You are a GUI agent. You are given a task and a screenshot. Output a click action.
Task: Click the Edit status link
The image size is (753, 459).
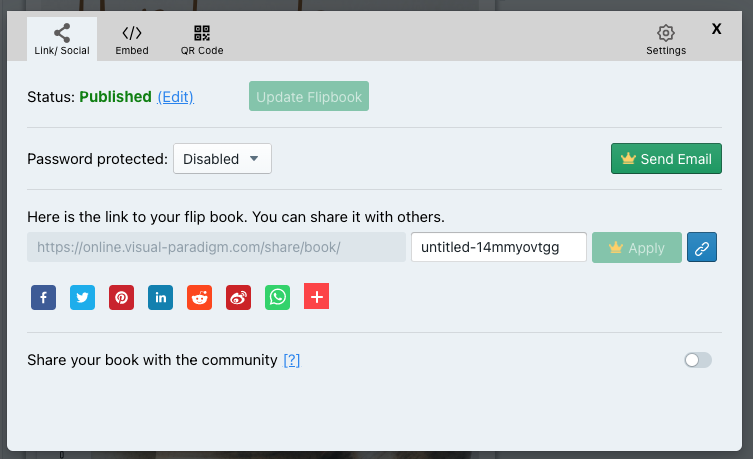[175, 97]
